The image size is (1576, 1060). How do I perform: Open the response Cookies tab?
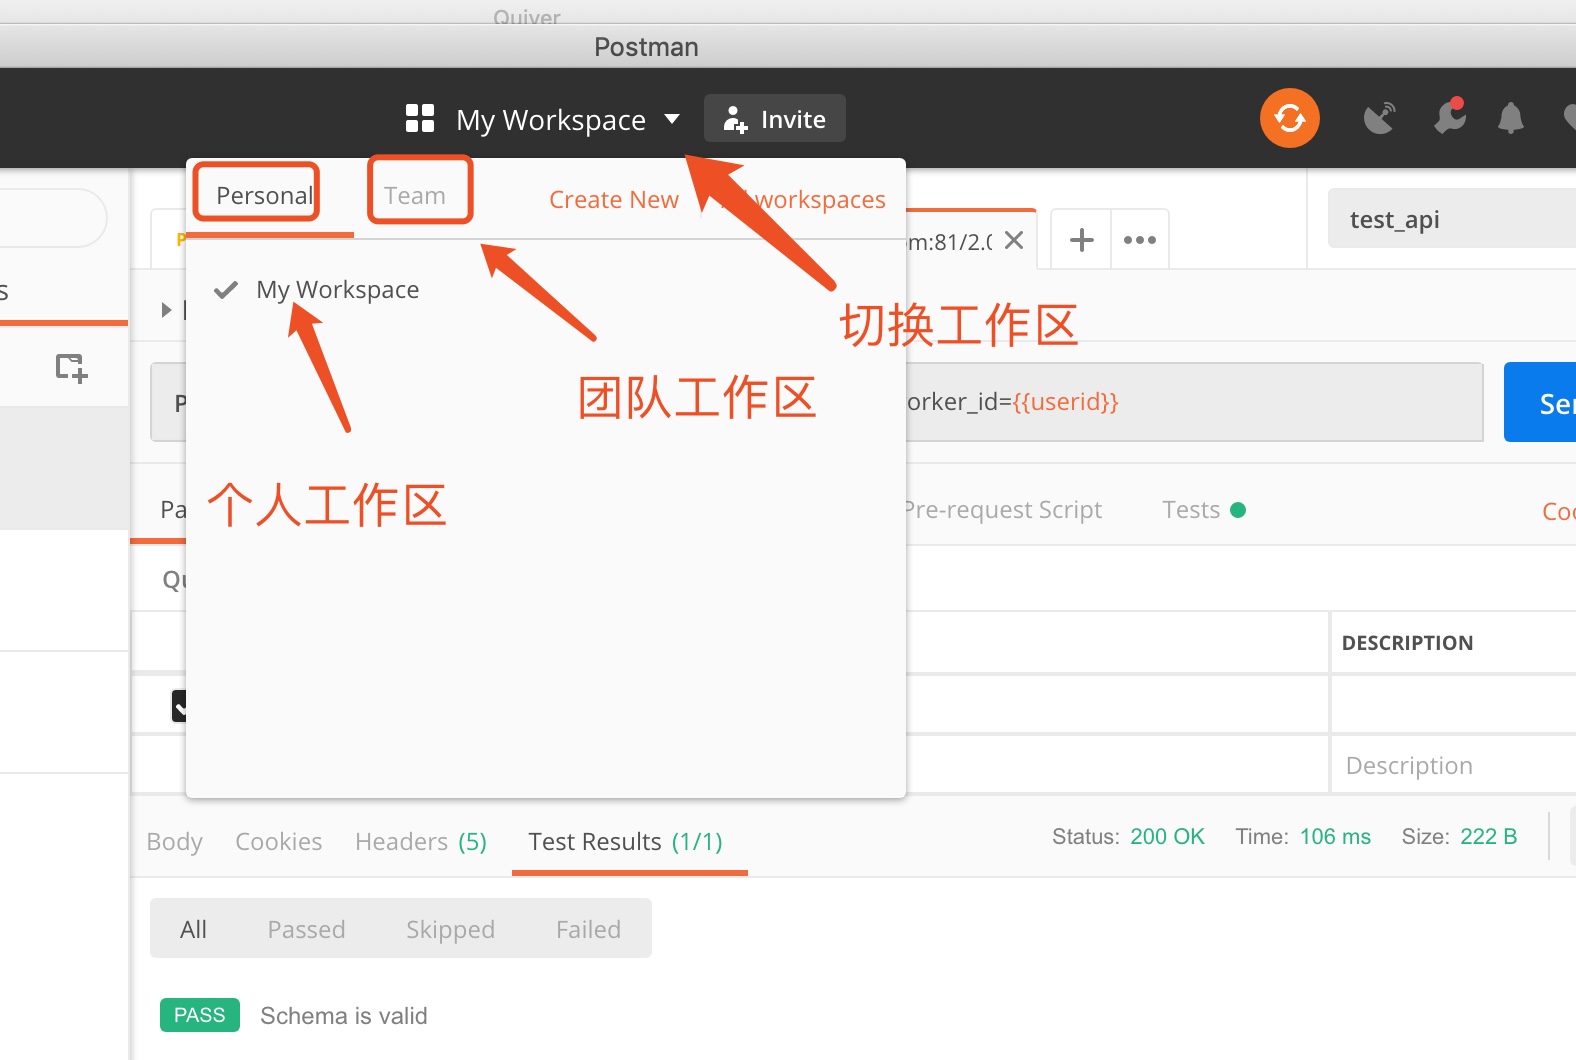coord(278,842)
